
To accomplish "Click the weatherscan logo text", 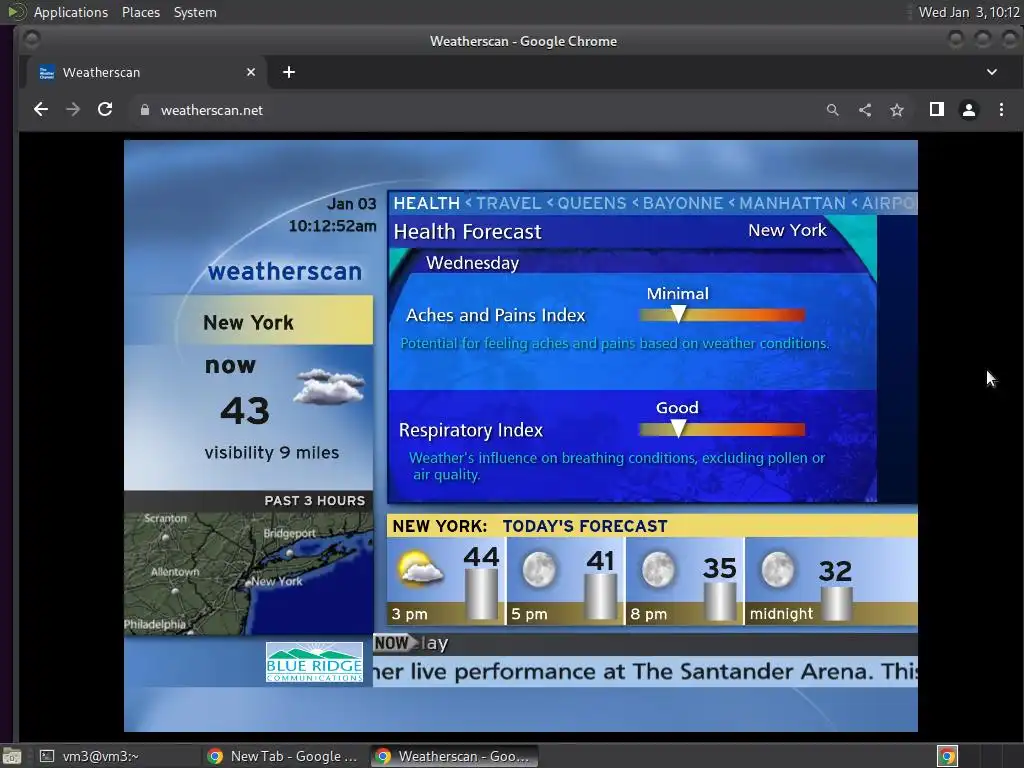I will 285,272.
